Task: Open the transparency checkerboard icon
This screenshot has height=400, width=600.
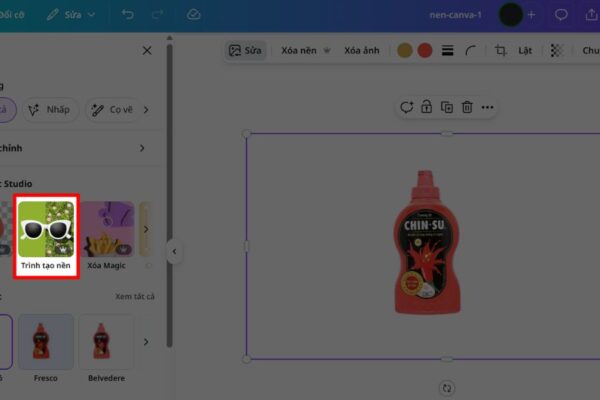Action: 557,50
